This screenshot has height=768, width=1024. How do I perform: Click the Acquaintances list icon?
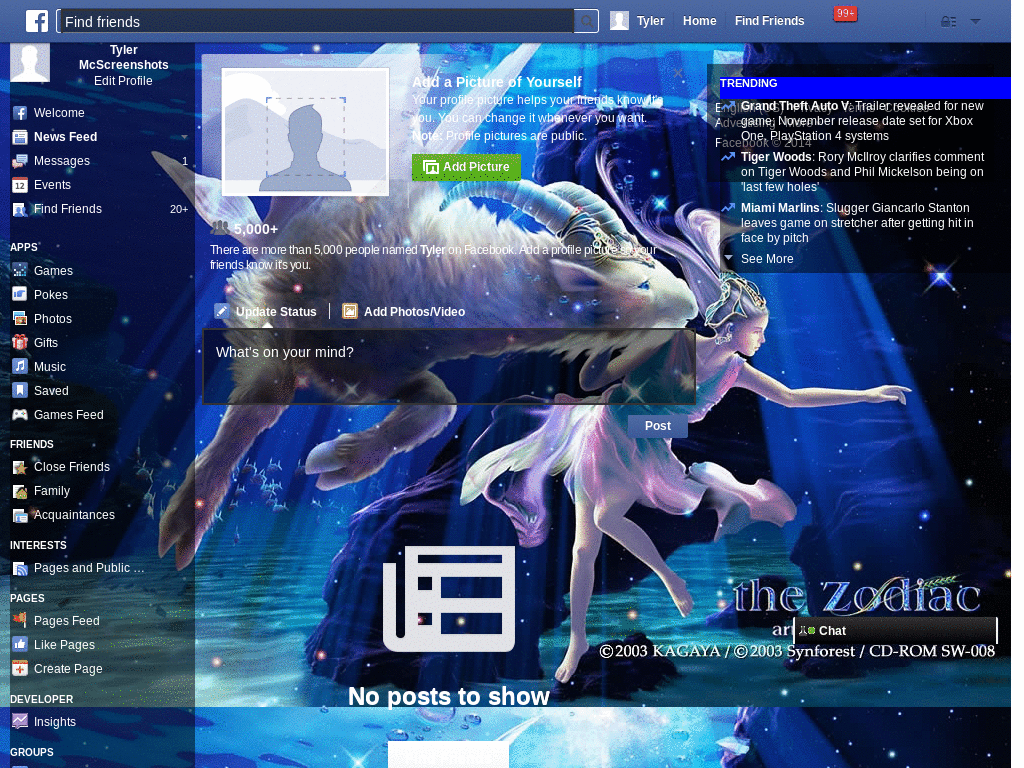(x=20, y=515)
